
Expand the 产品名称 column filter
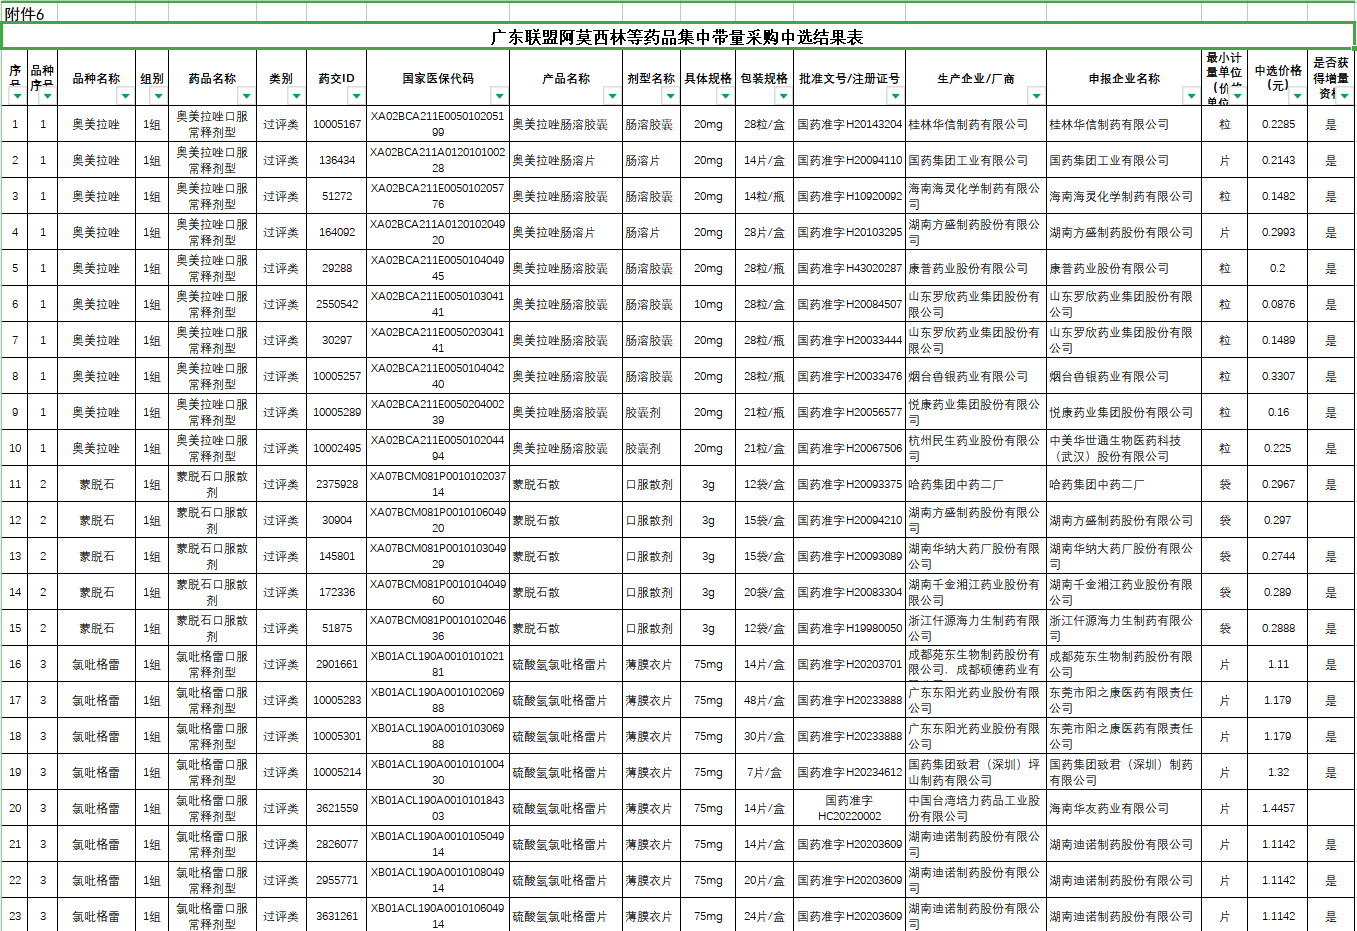[612, 96]
